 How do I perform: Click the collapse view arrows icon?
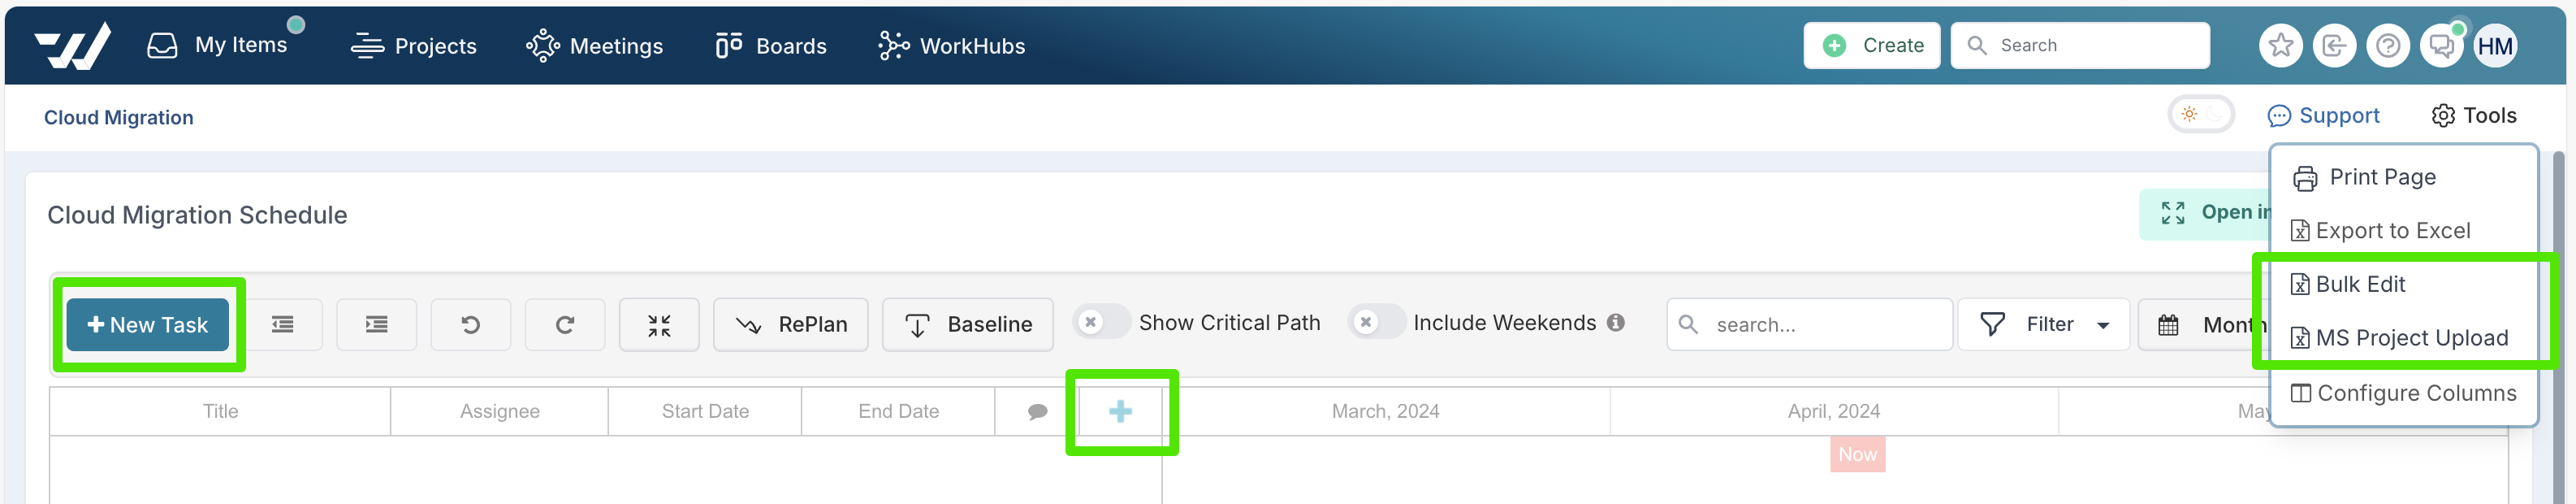(659, 325)
